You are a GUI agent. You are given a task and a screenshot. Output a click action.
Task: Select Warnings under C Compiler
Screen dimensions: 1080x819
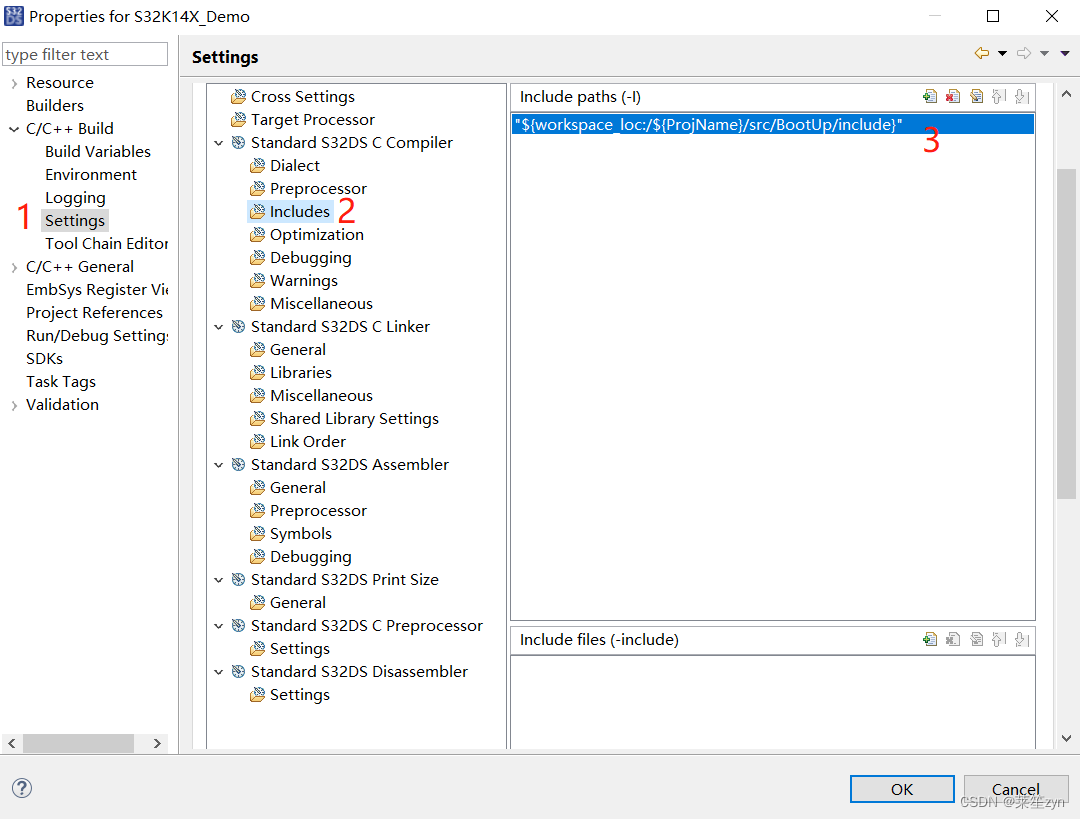pos(304,281)
